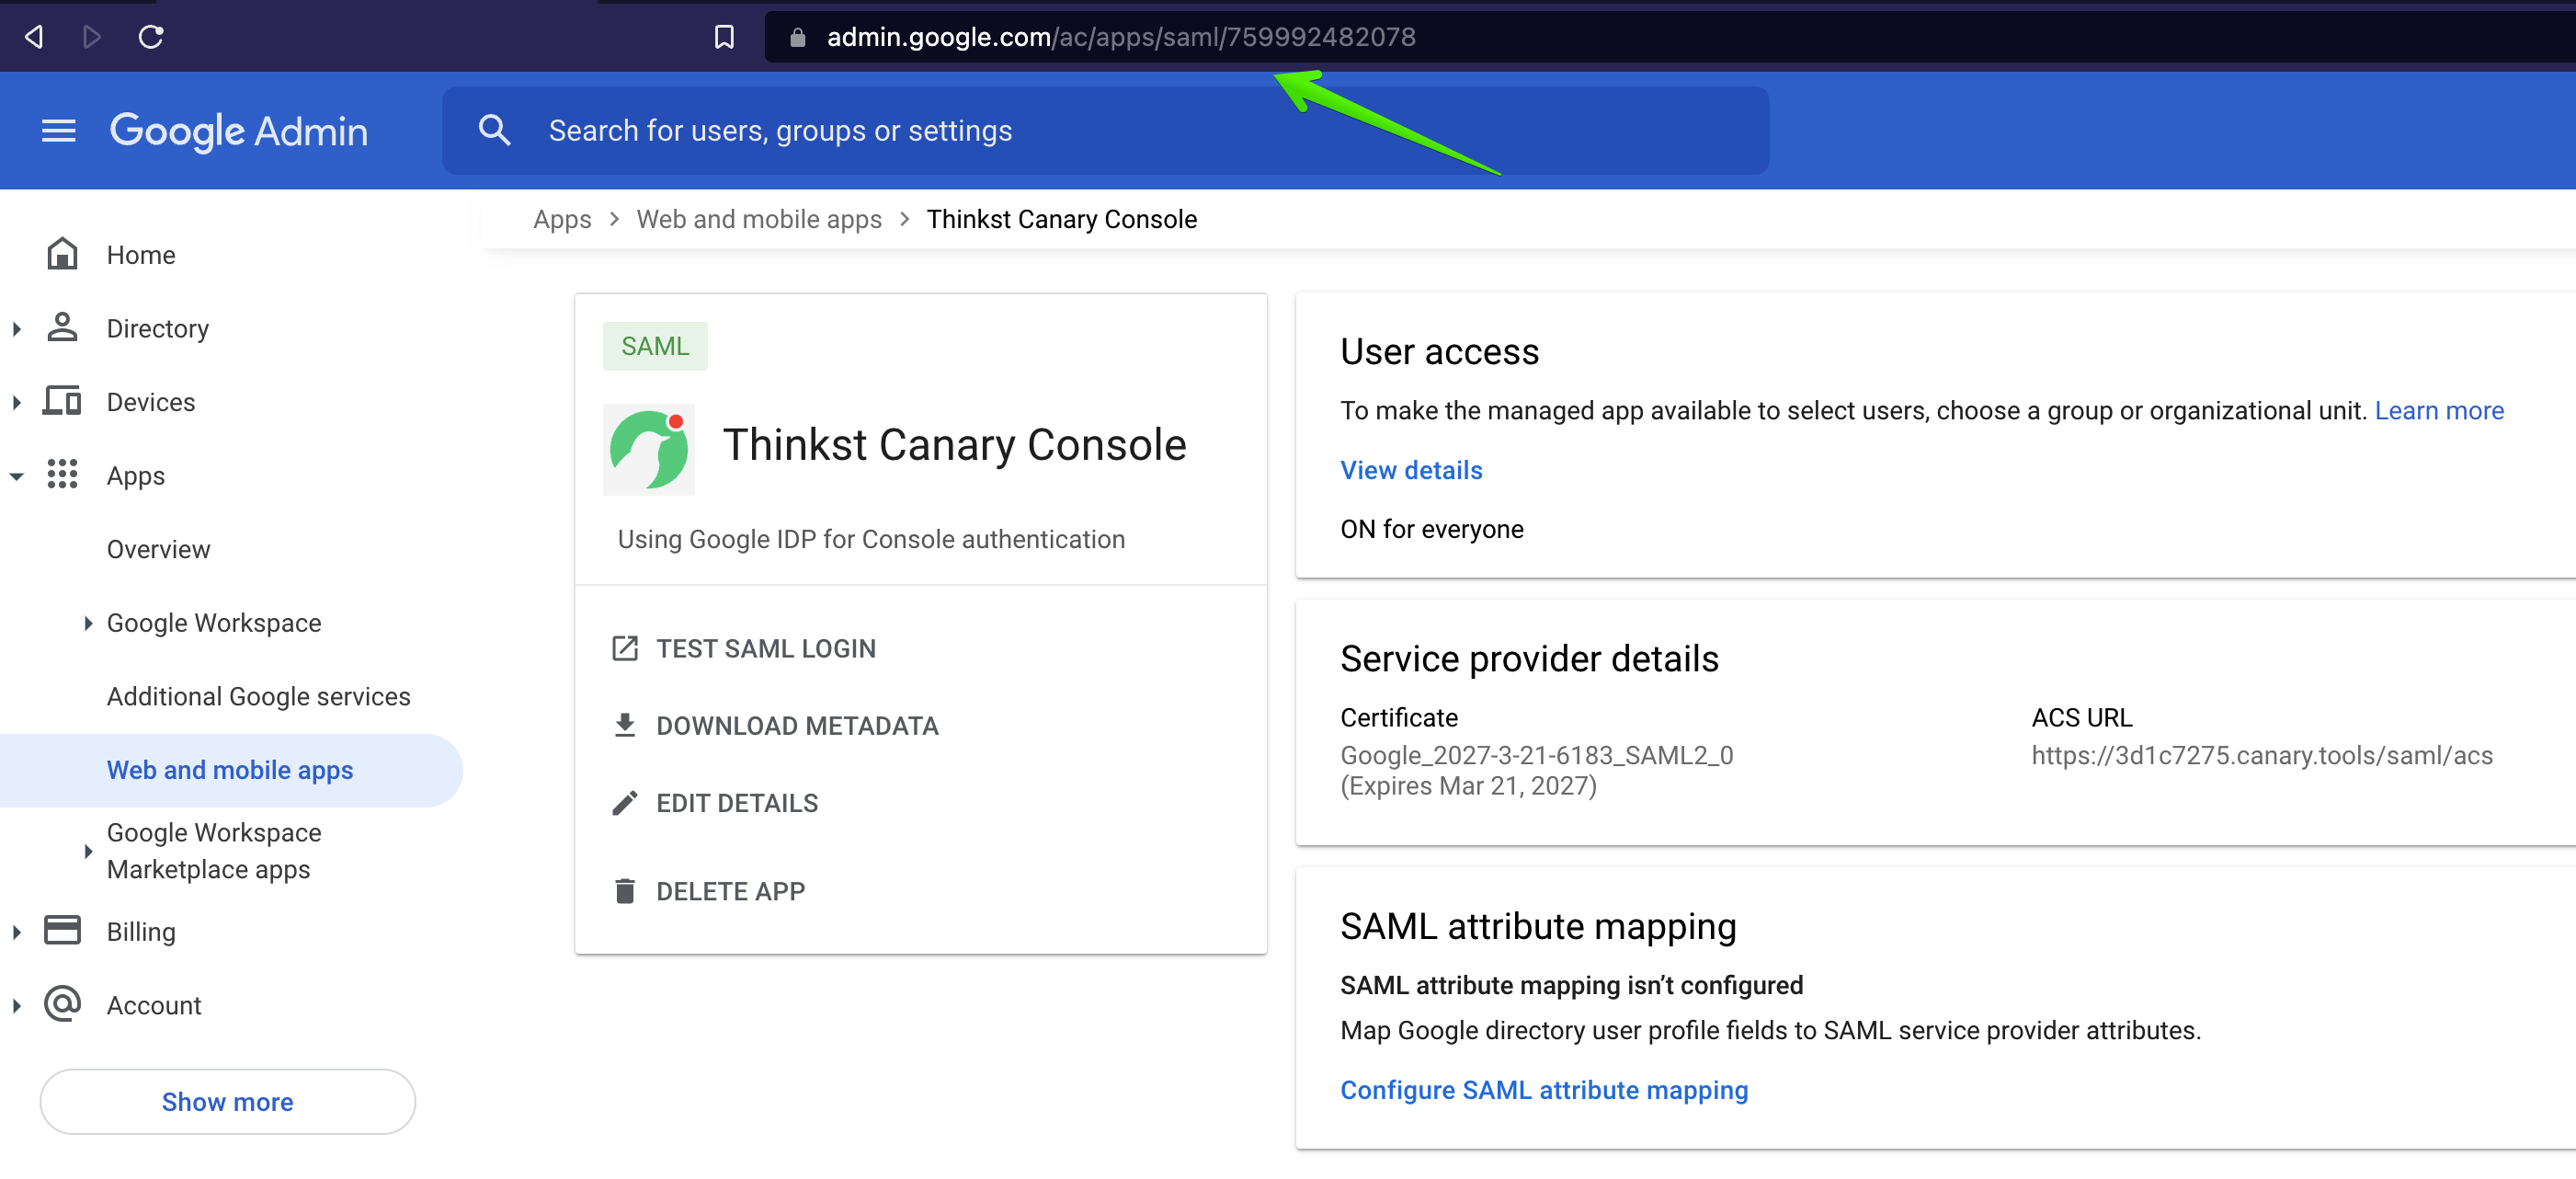Image resolution: width=2576 pixels, height=1179 pixels.
Task: Open the Apps Overview page
Action: [158, 549]
